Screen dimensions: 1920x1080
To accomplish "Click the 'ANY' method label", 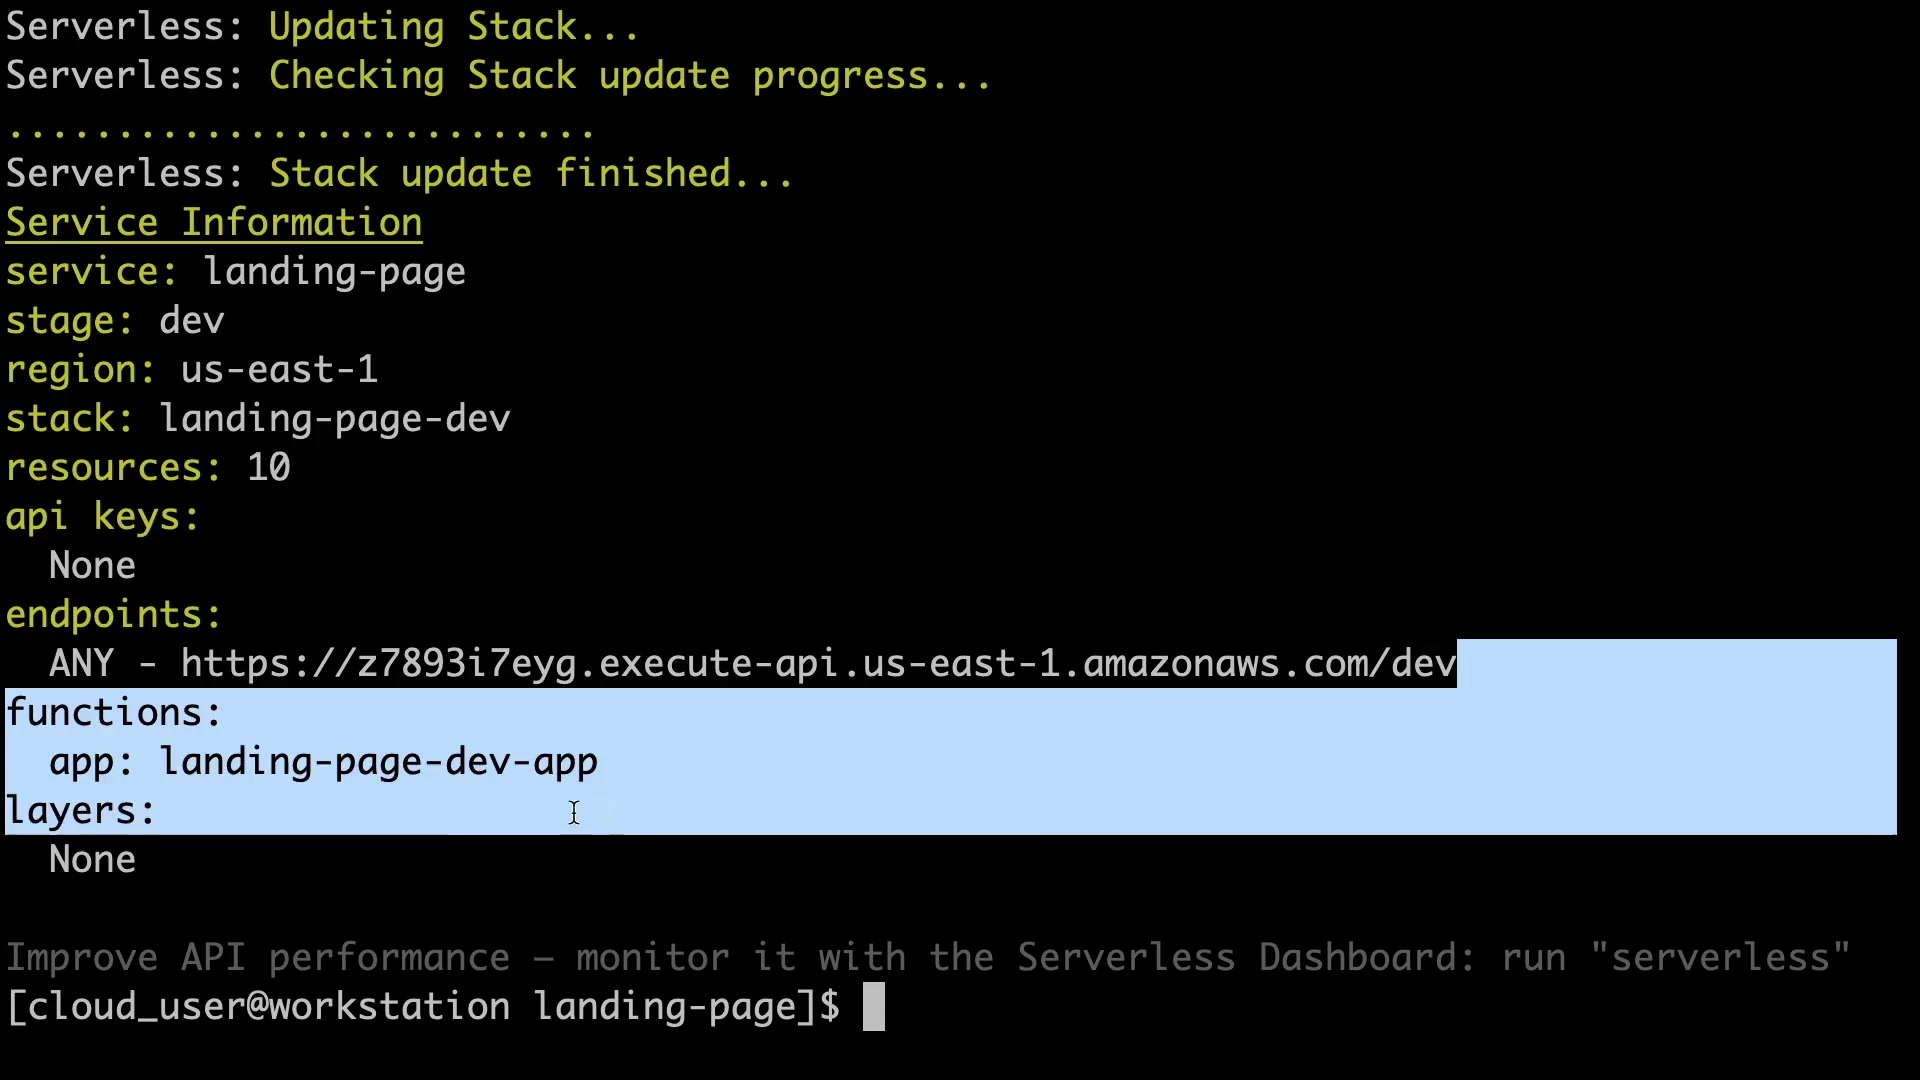I will (x=81, y=664).
